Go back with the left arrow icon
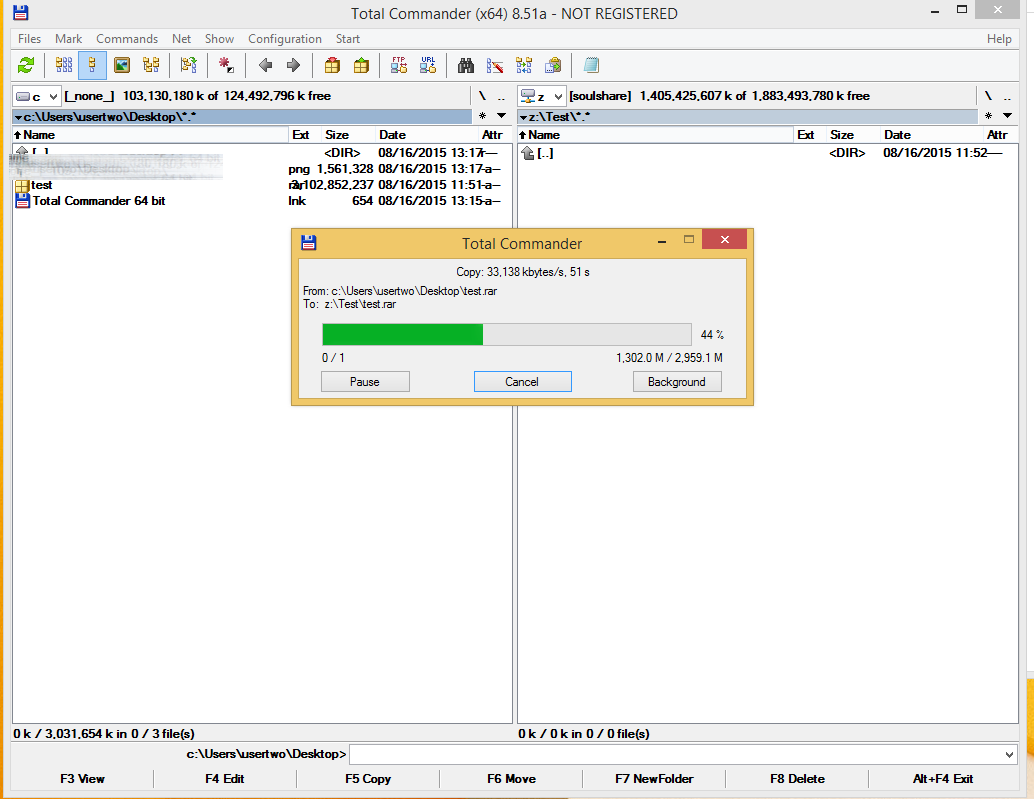1034x799 pixels. (265, 65)
